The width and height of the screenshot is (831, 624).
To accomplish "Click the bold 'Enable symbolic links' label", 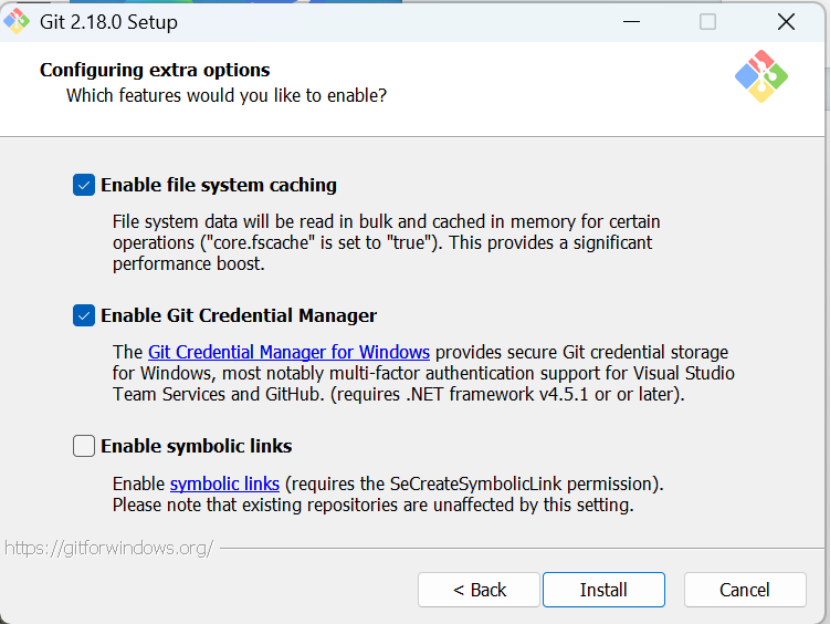I will click(196, 446).
